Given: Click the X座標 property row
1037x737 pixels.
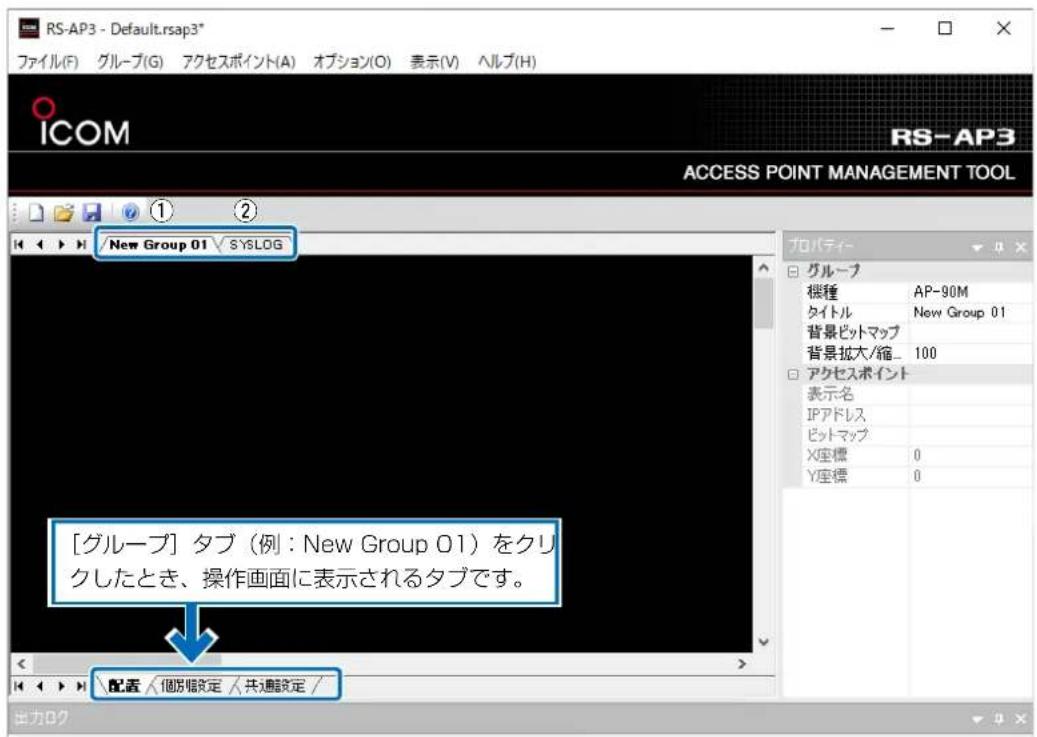Looking at the screenshot, I should [915, 456].
